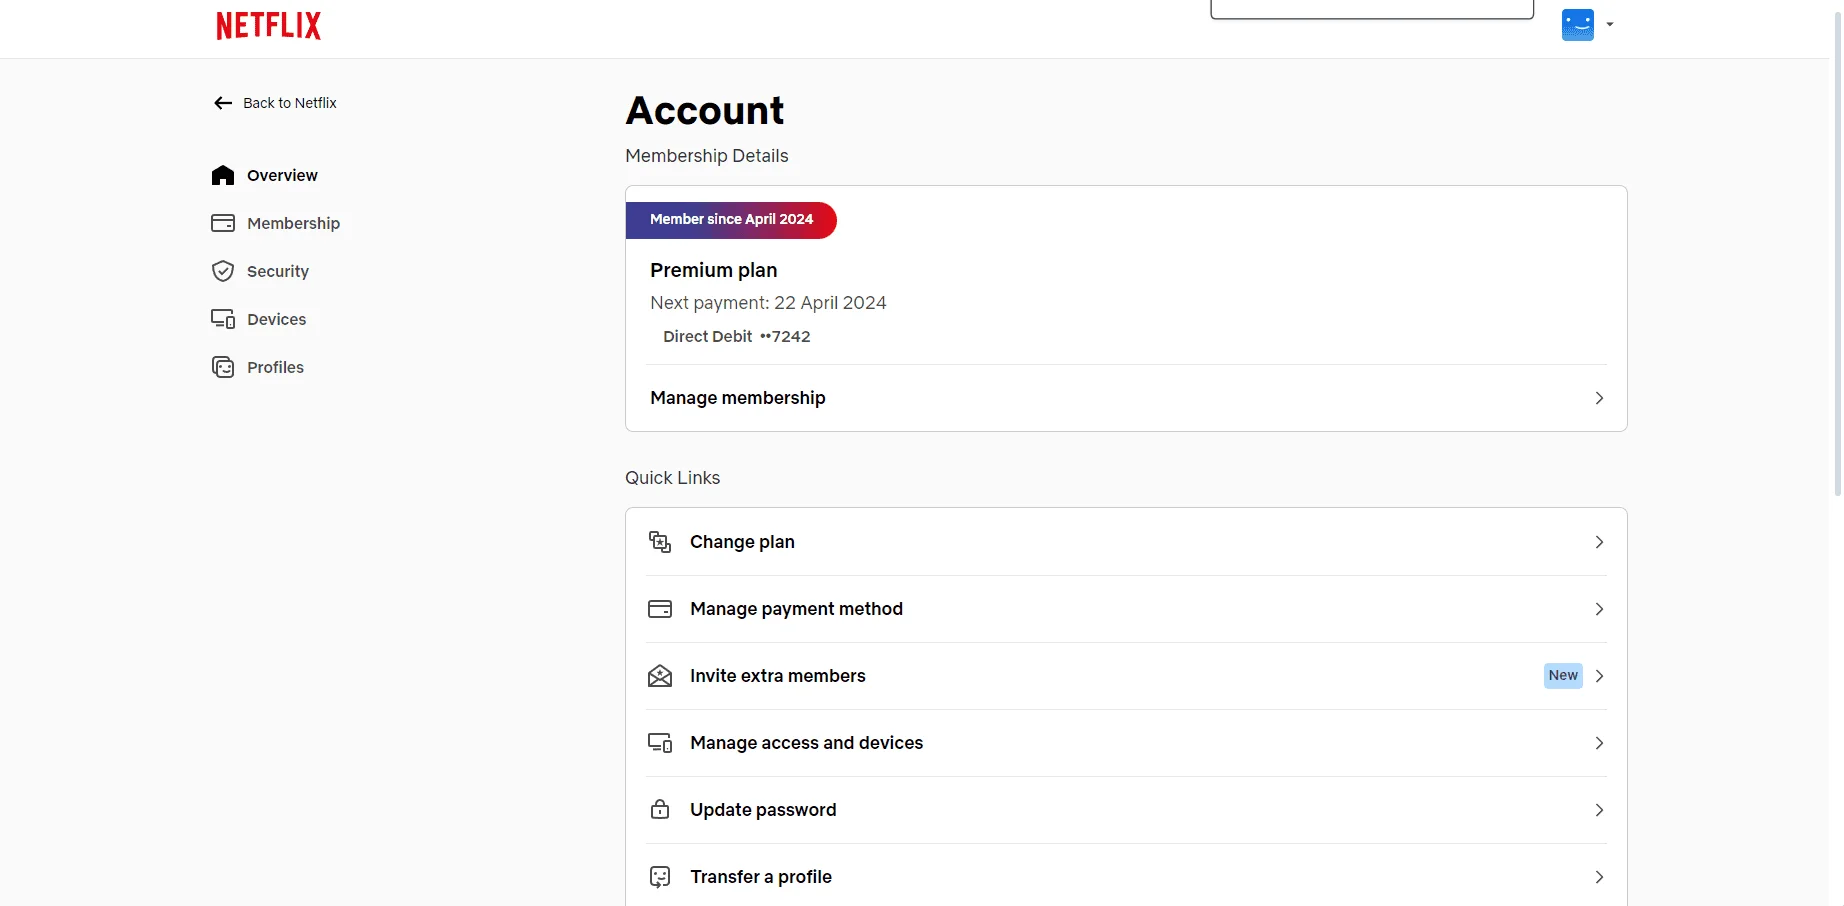
Task: Select Overview in the sidebar
Action: click(x=265, y=175)
